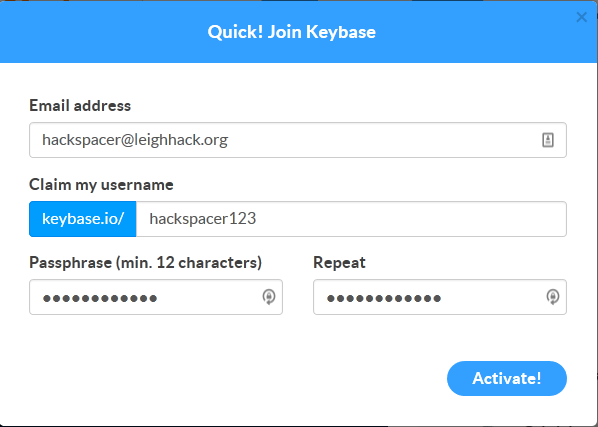Click the "Passphrase (min. 12 characters)" label
Screen dimensions: 598x427
pos(146,263)
